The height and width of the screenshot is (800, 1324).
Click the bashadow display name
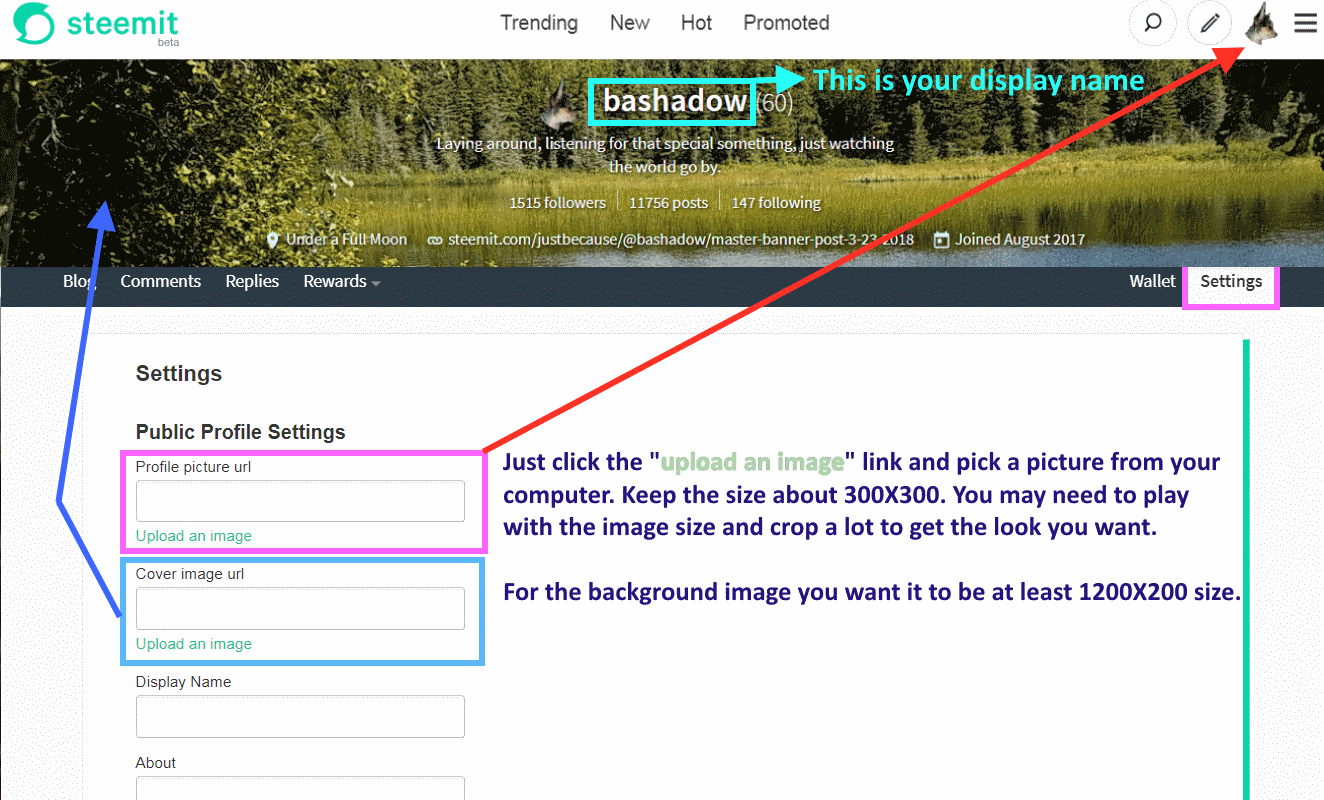pos(675,101)
